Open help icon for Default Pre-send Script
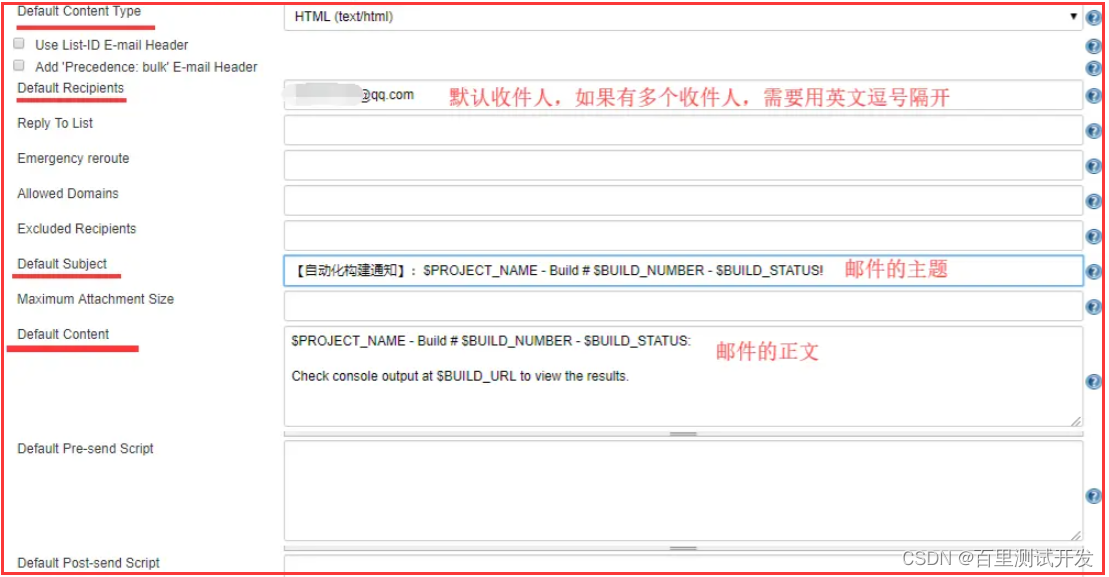Screen dimensions: 1109x577 click(1093, 496)
